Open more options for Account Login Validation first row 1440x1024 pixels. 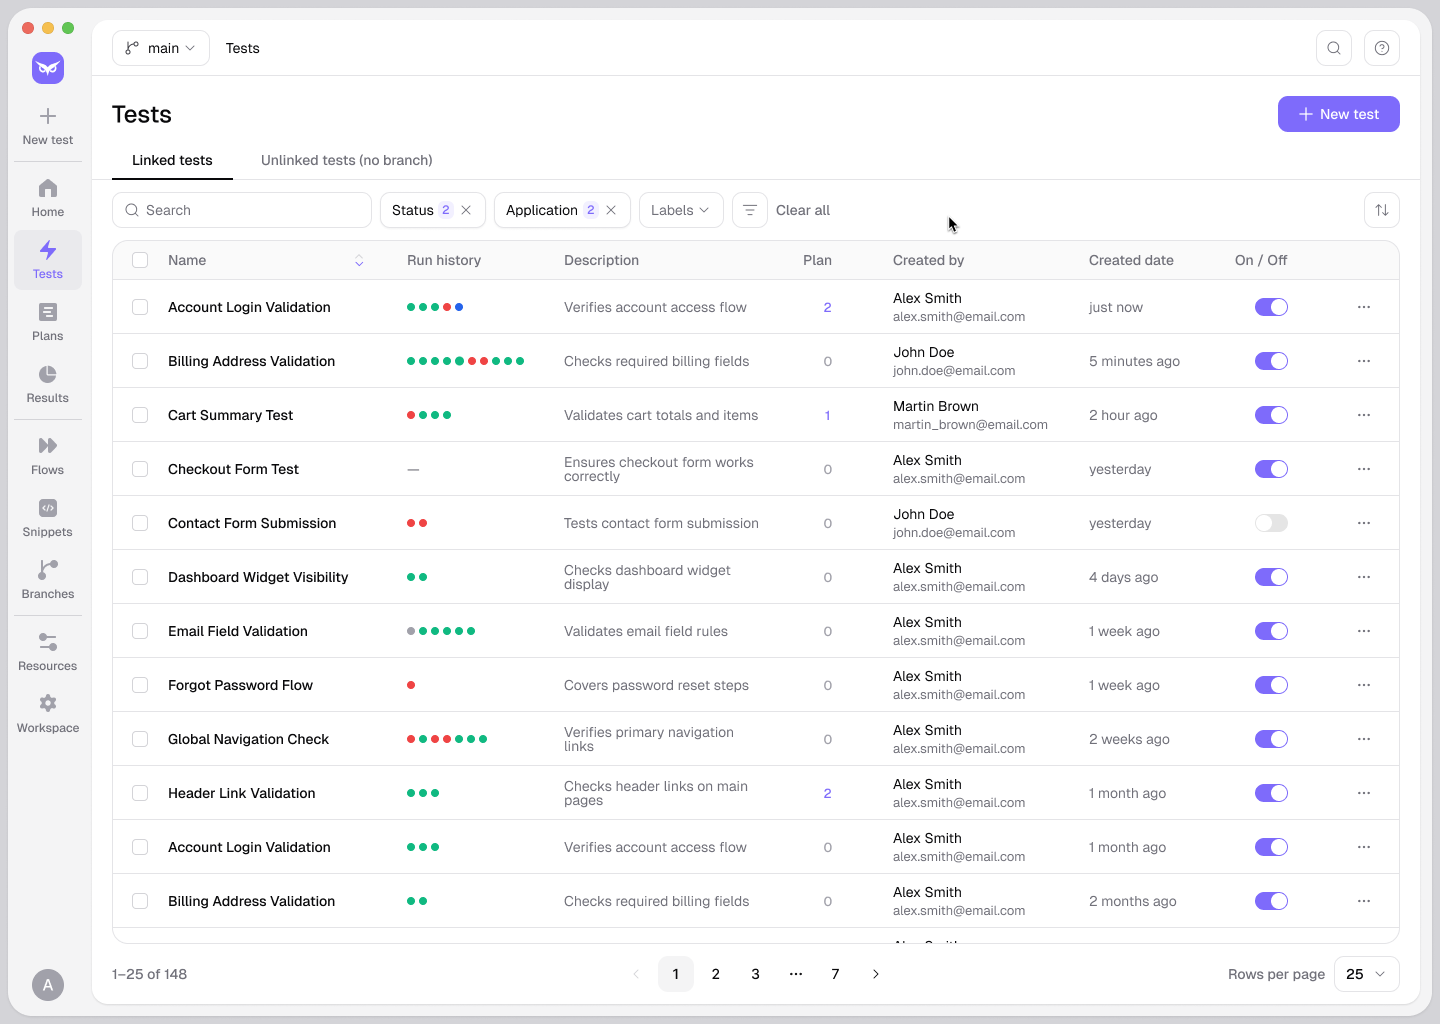tap(1364, 307)
